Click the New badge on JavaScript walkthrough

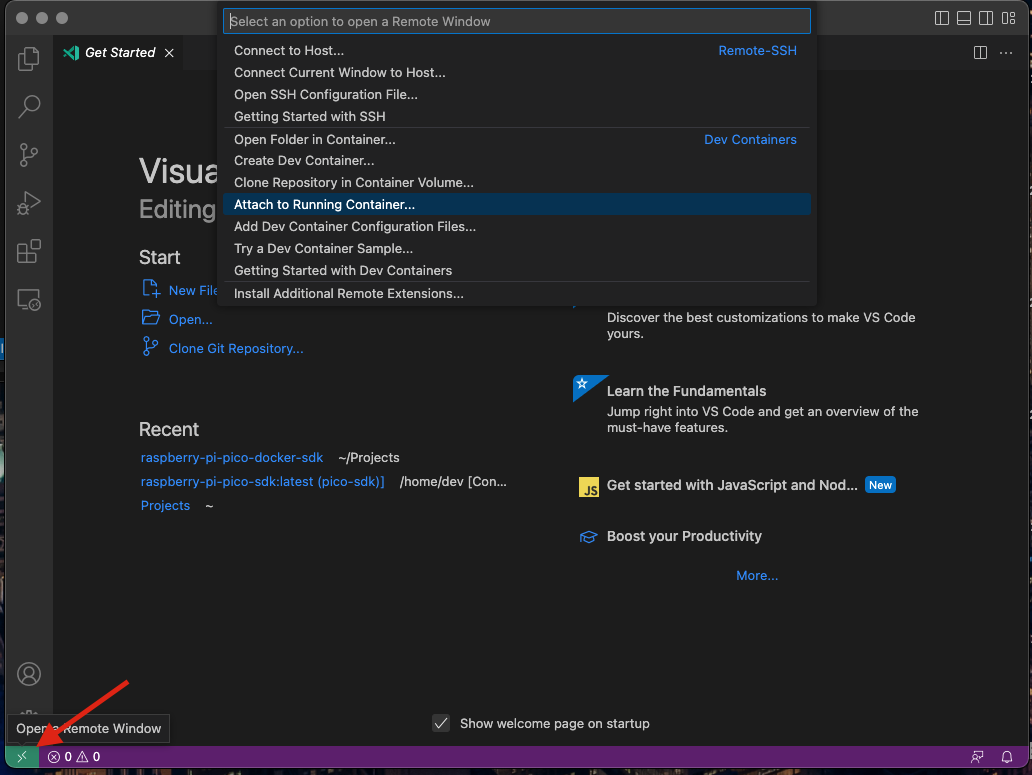tap(880, 486)
